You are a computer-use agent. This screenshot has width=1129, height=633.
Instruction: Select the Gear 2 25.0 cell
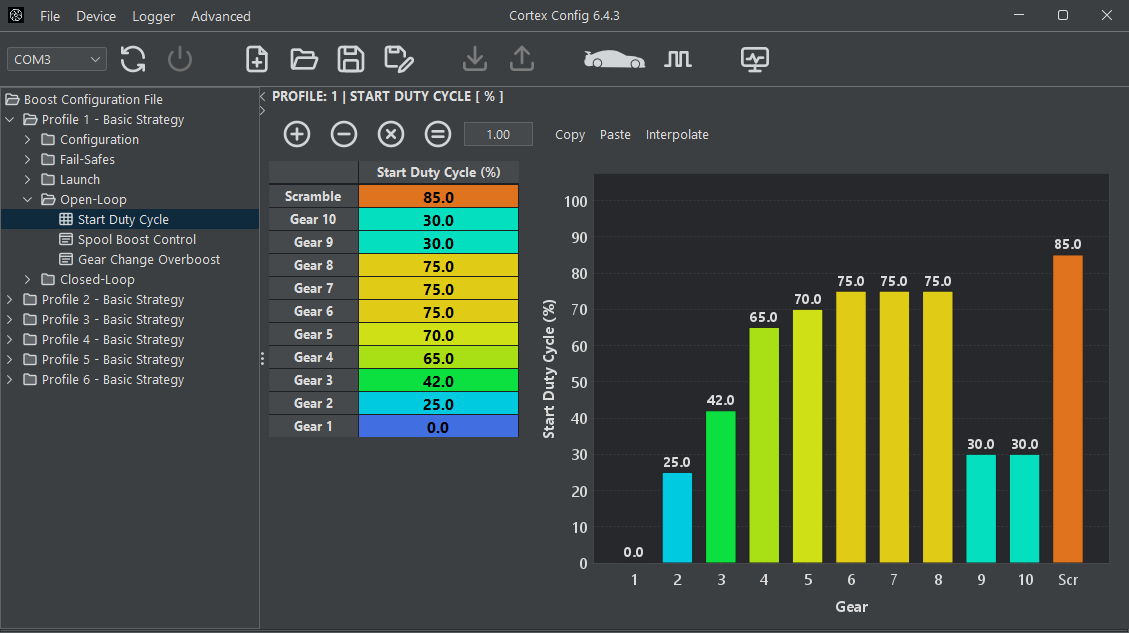438,404
